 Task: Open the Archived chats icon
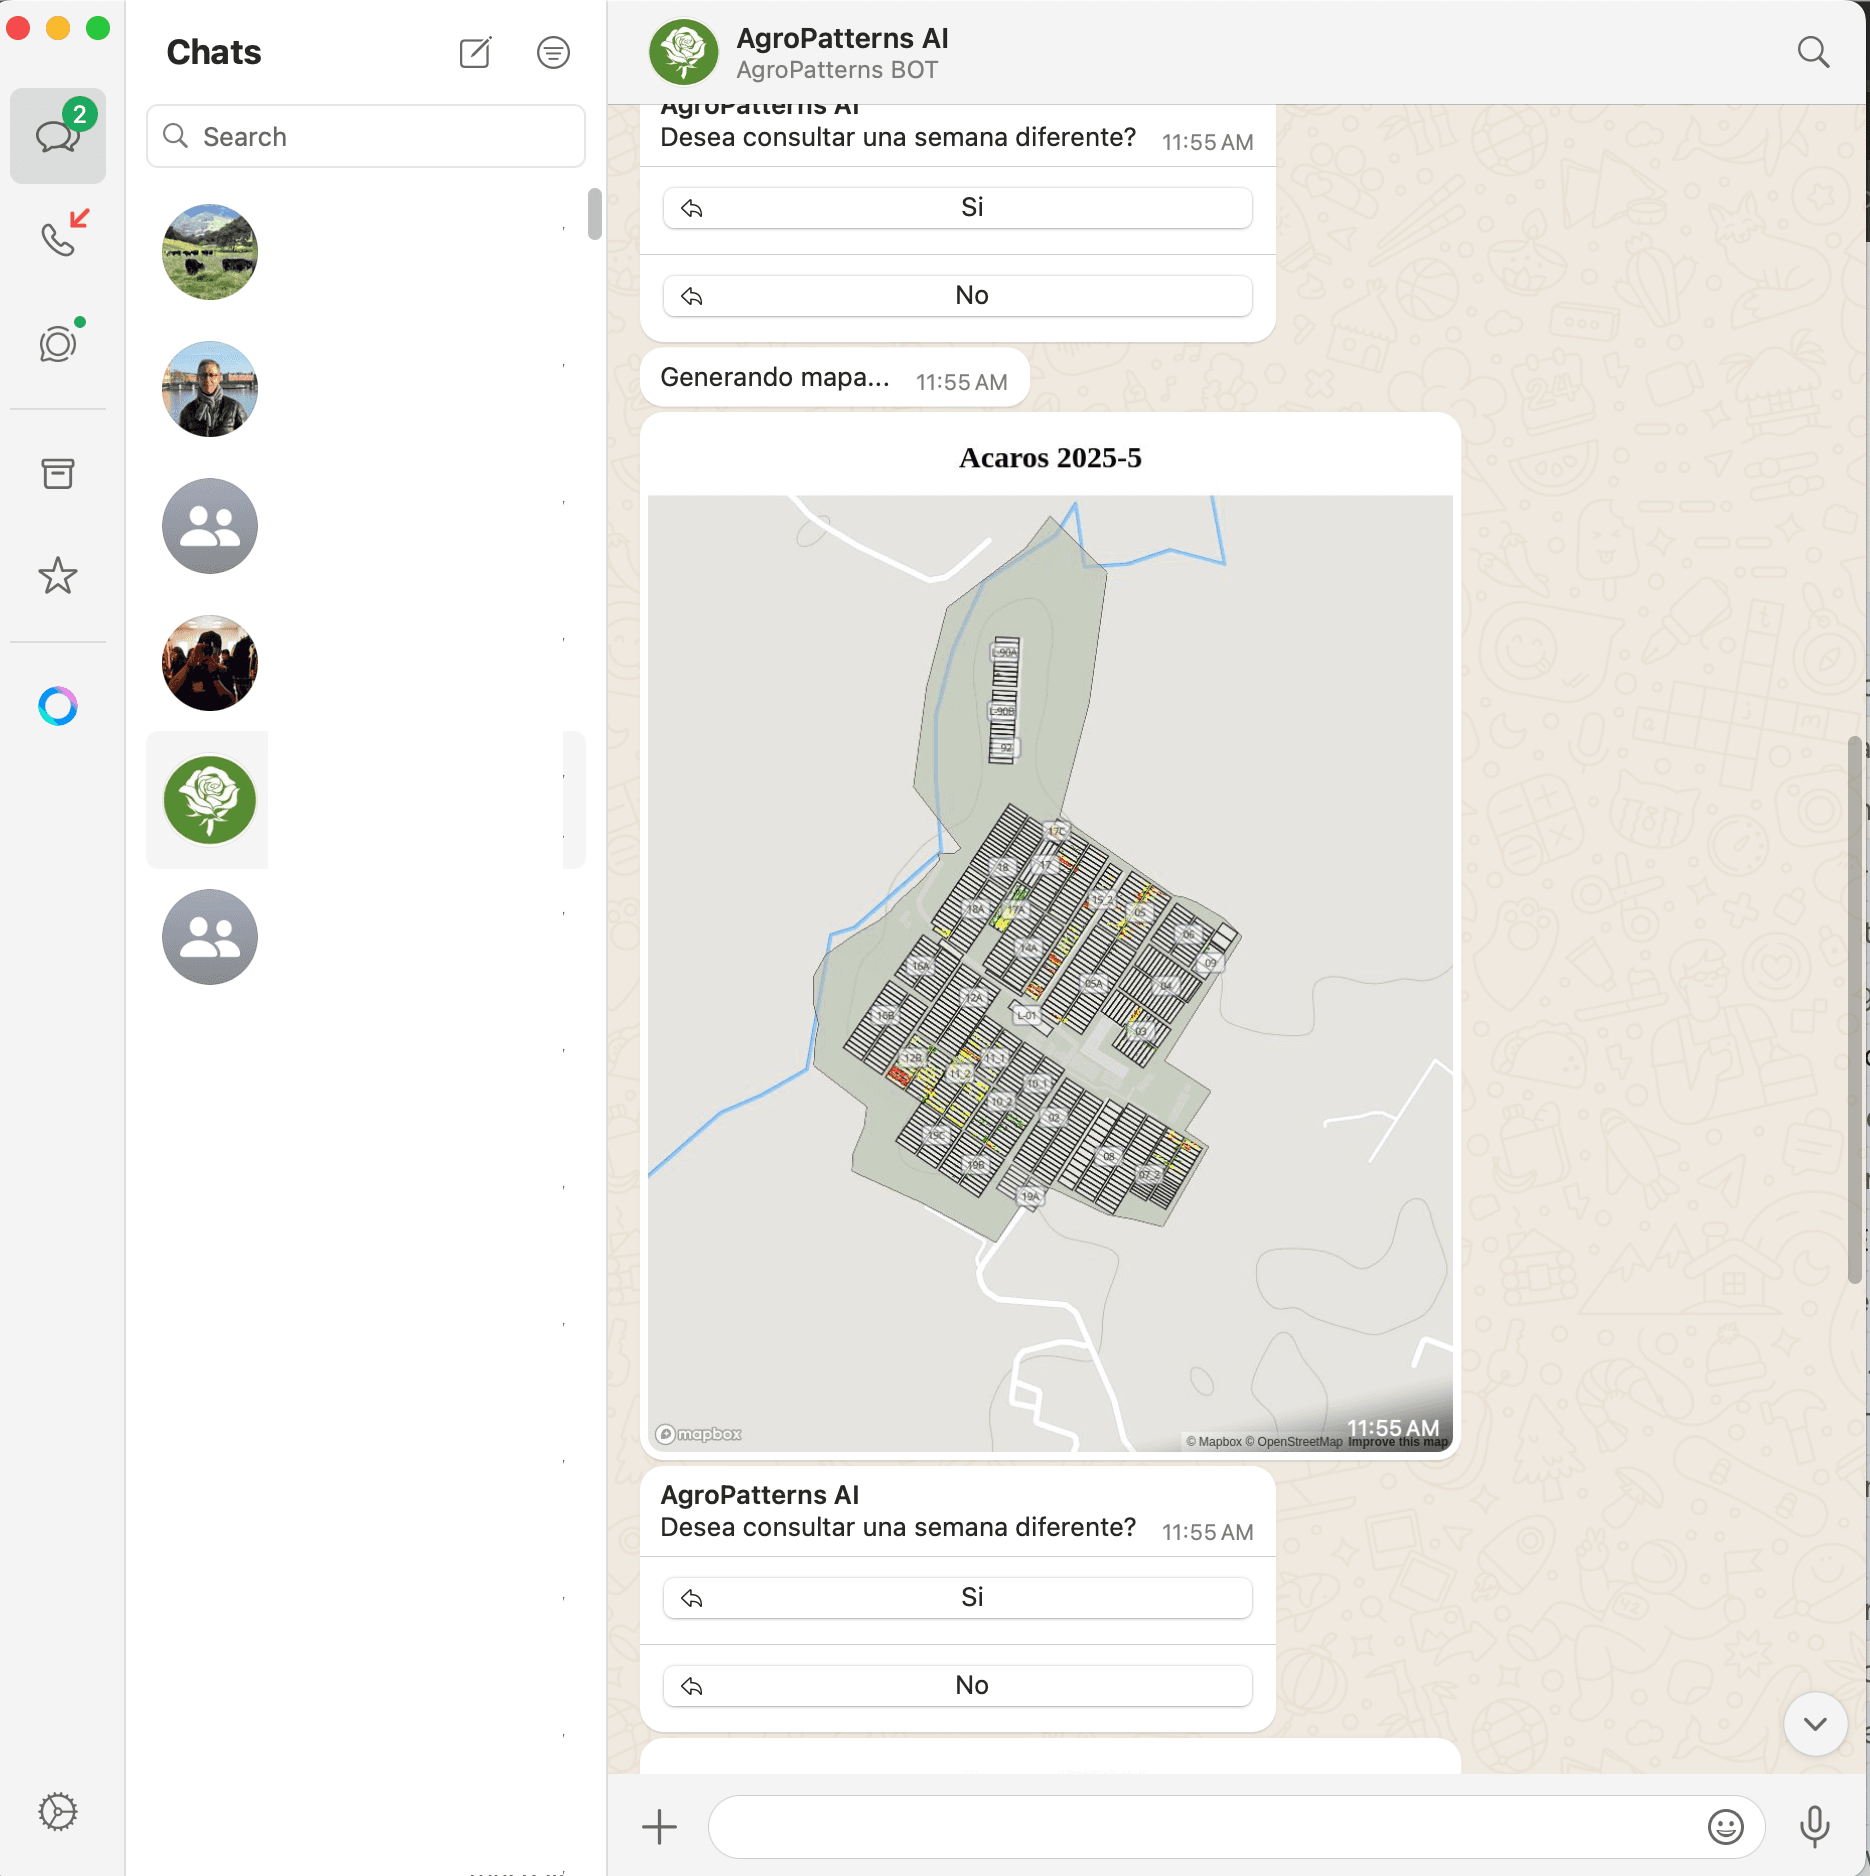pos(57,474)
